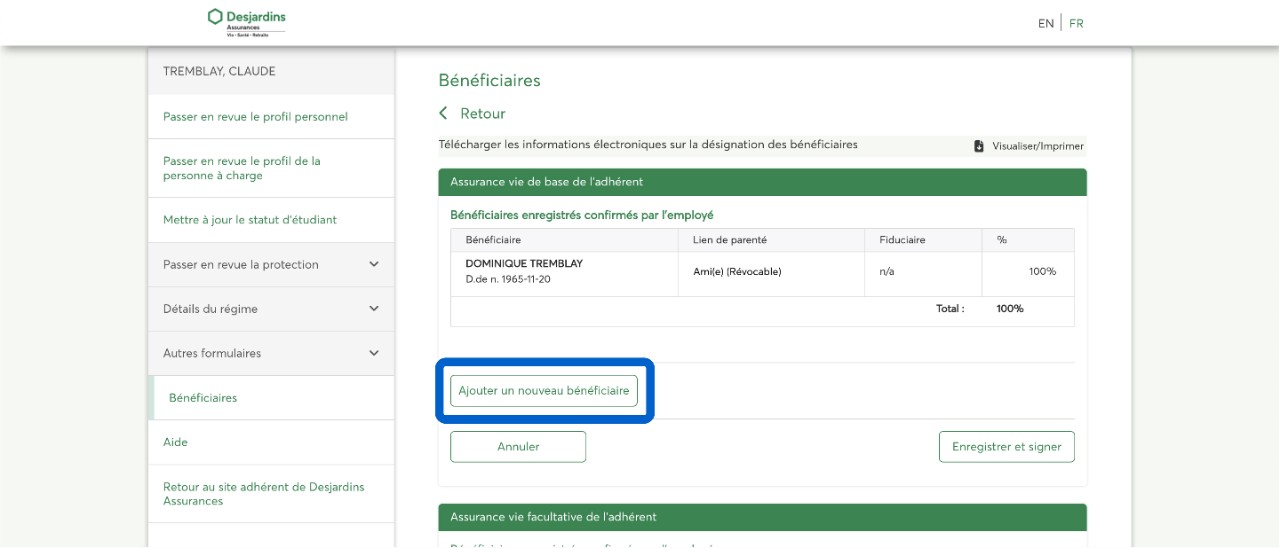This screenshot has width=1280, height=548.
Task: Click the Retour link text
Action: click(483, 114)
